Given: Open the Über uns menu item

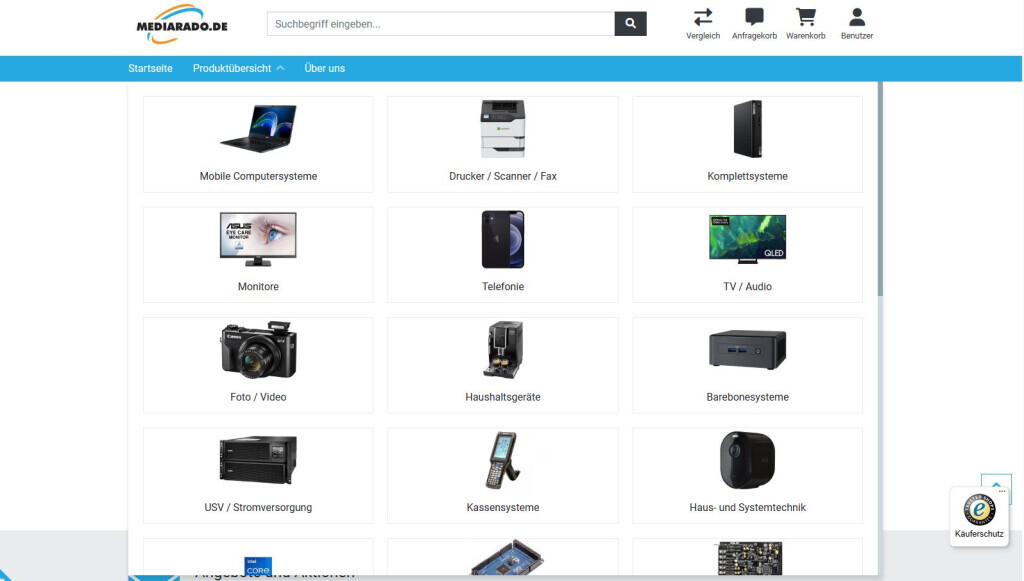Looking at the screenshot, I should point(324,68).
